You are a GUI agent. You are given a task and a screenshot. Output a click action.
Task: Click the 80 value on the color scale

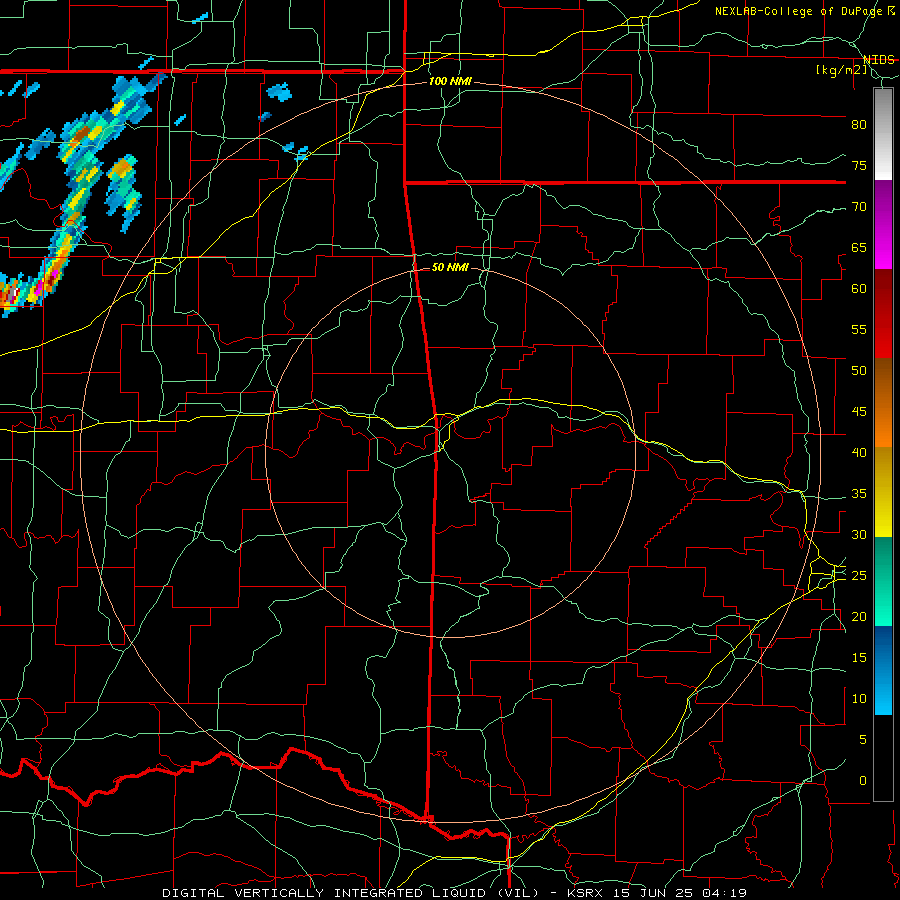tap(859, 125)
